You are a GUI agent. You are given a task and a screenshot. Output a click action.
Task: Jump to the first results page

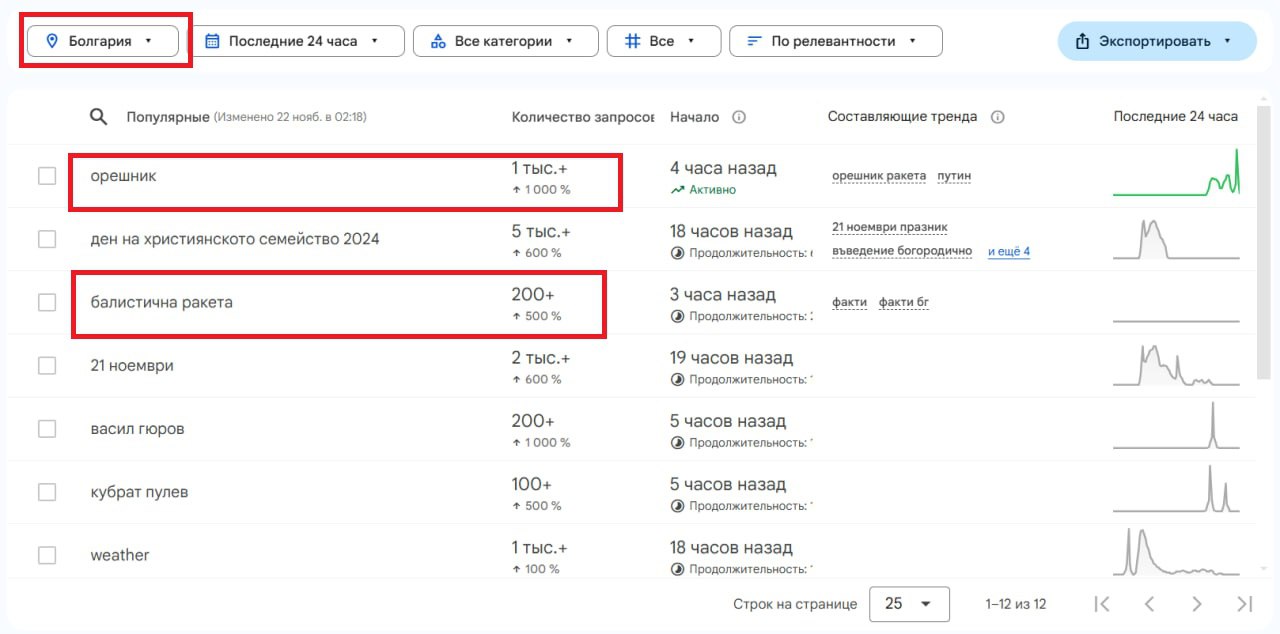(1102, 603)
